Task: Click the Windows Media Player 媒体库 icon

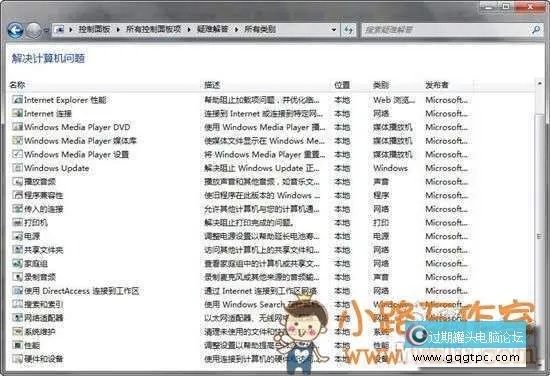Action: 17,141
